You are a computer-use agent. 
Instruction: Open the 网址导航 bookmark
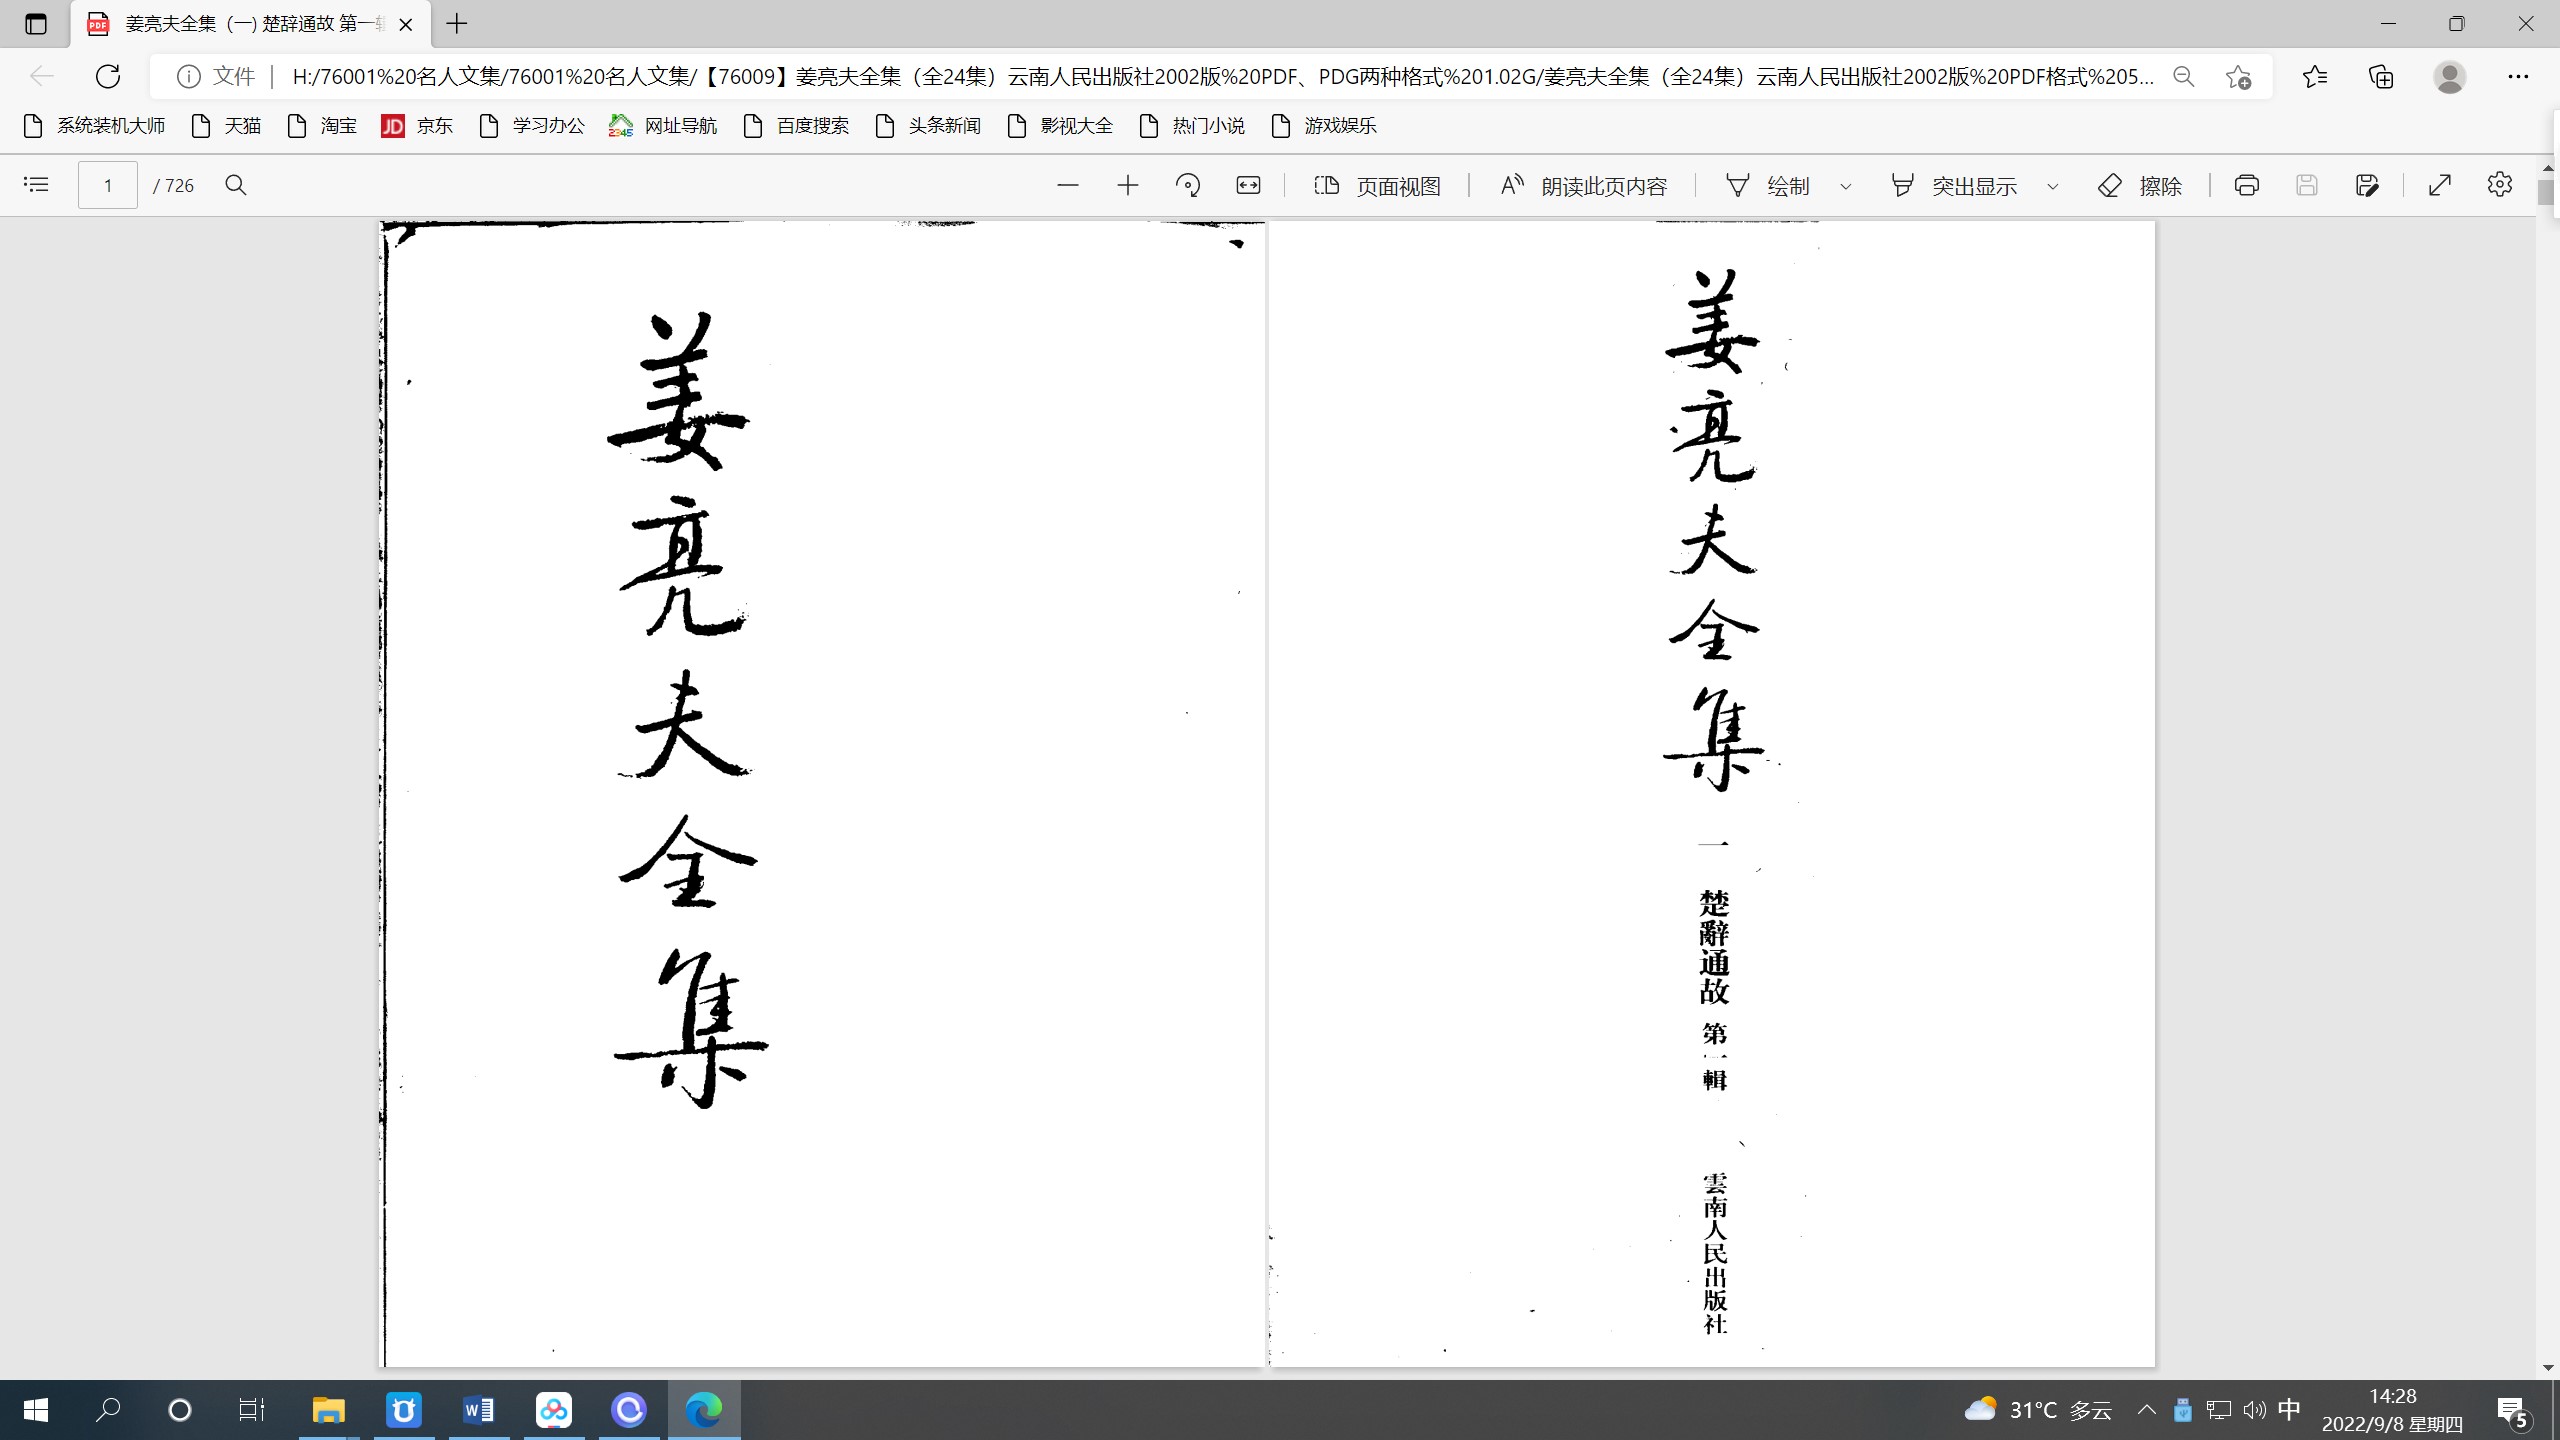pos(663,126)
